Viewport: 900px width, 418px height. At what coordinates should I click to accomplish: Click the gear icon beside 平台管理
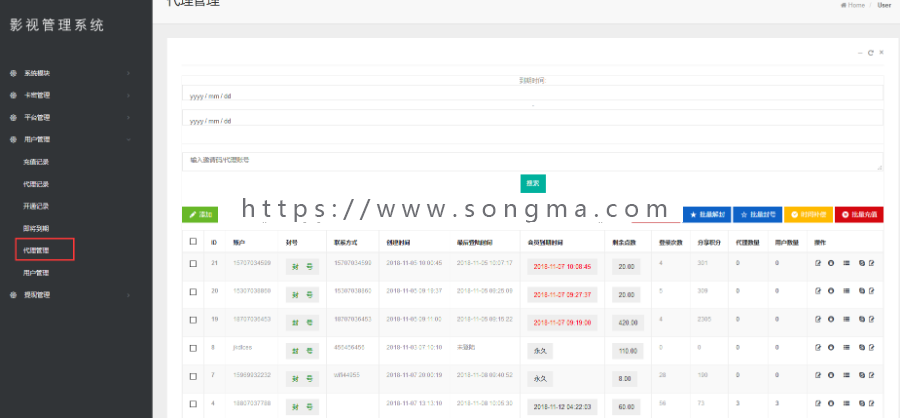(x=13, y=117)
